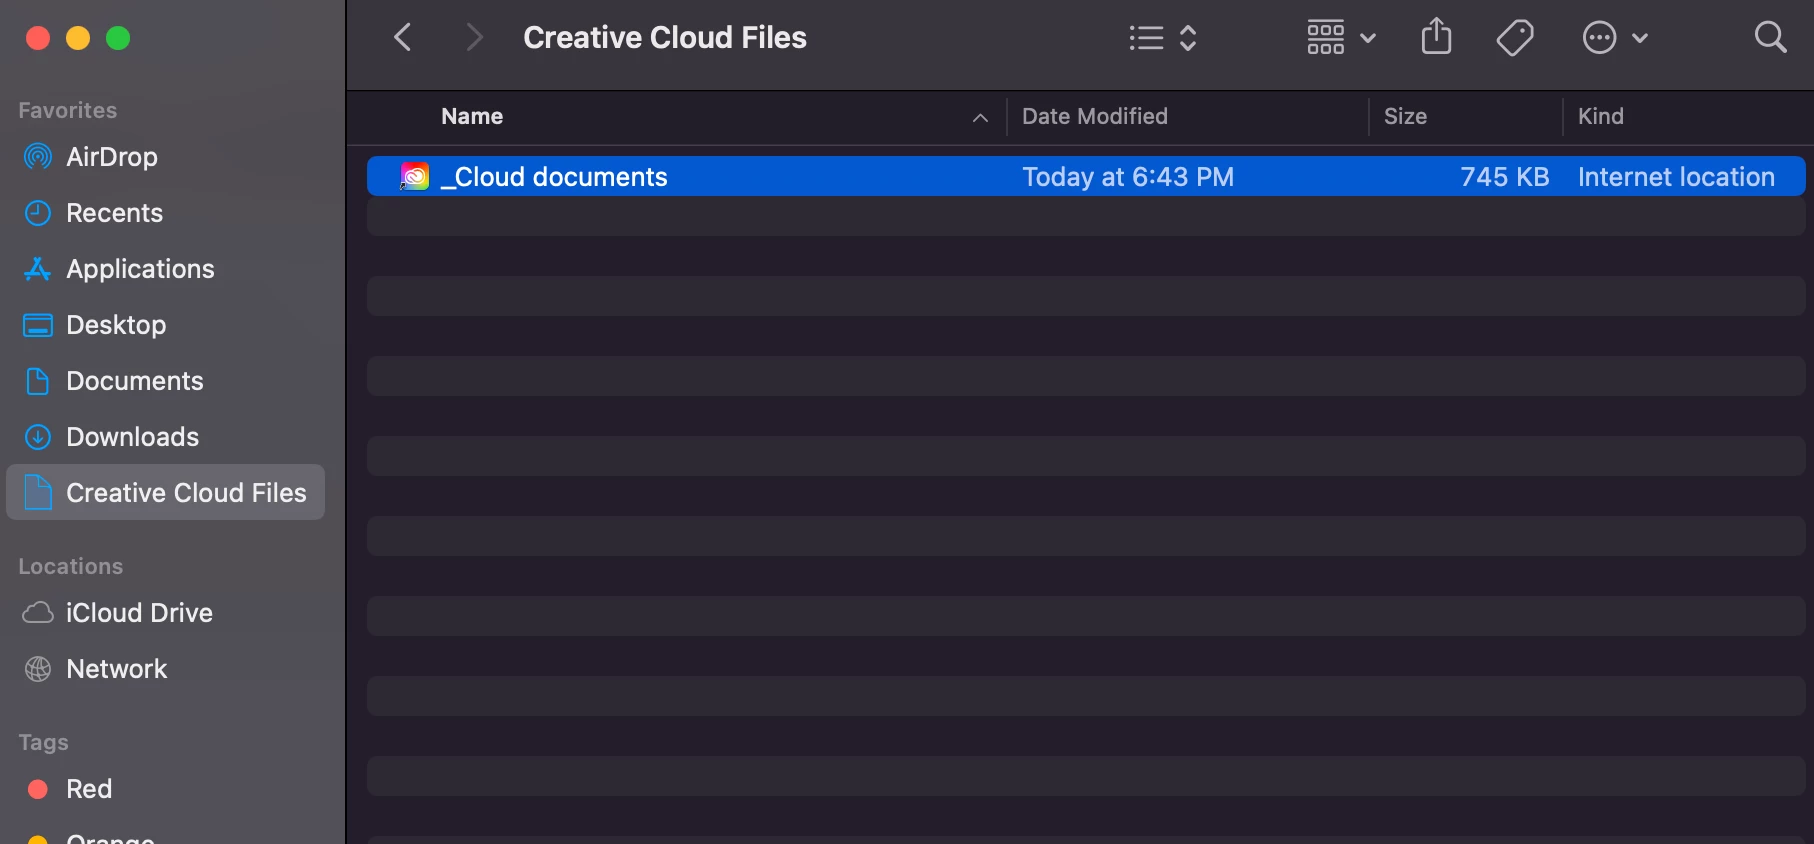Click the red tag color dot
This screenshot has width=1814, height=844.
[x=38, y=789]
